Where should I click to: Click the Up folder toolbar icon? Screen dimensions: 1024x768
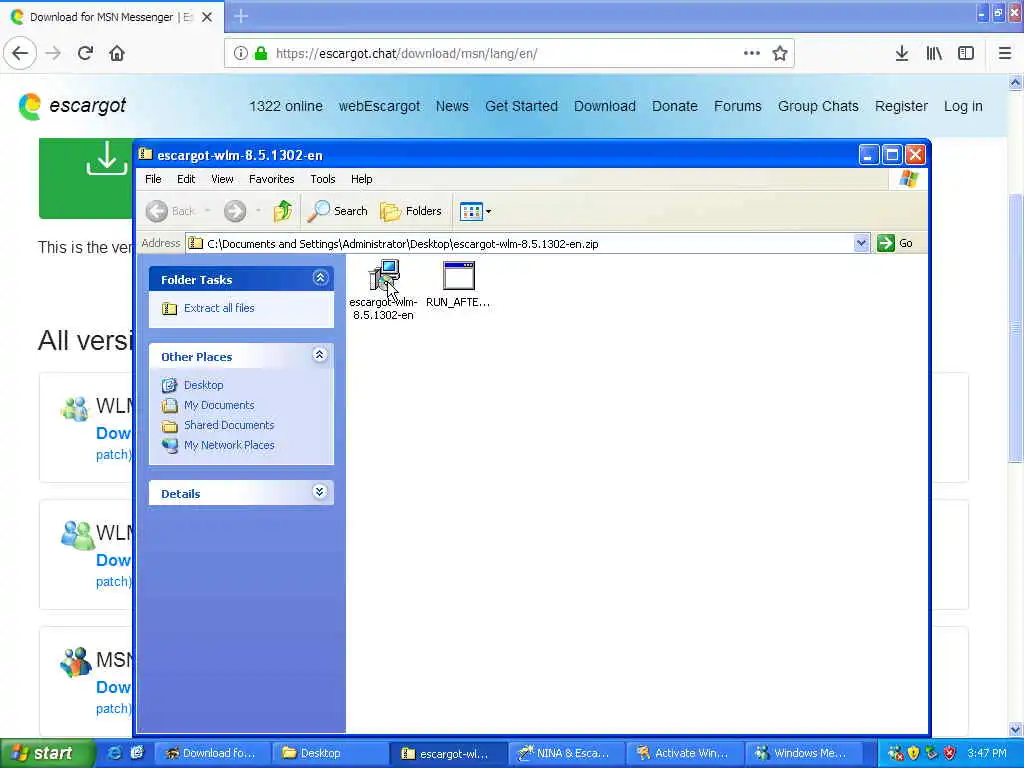click(283, 211)
